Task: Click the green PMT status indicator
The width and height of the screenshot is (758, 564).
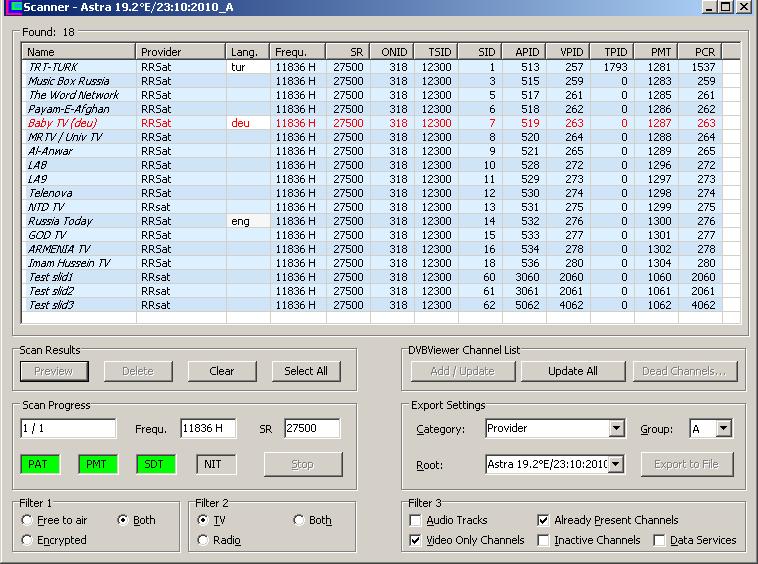Action: pyautogui.click(x=96, y=464)
